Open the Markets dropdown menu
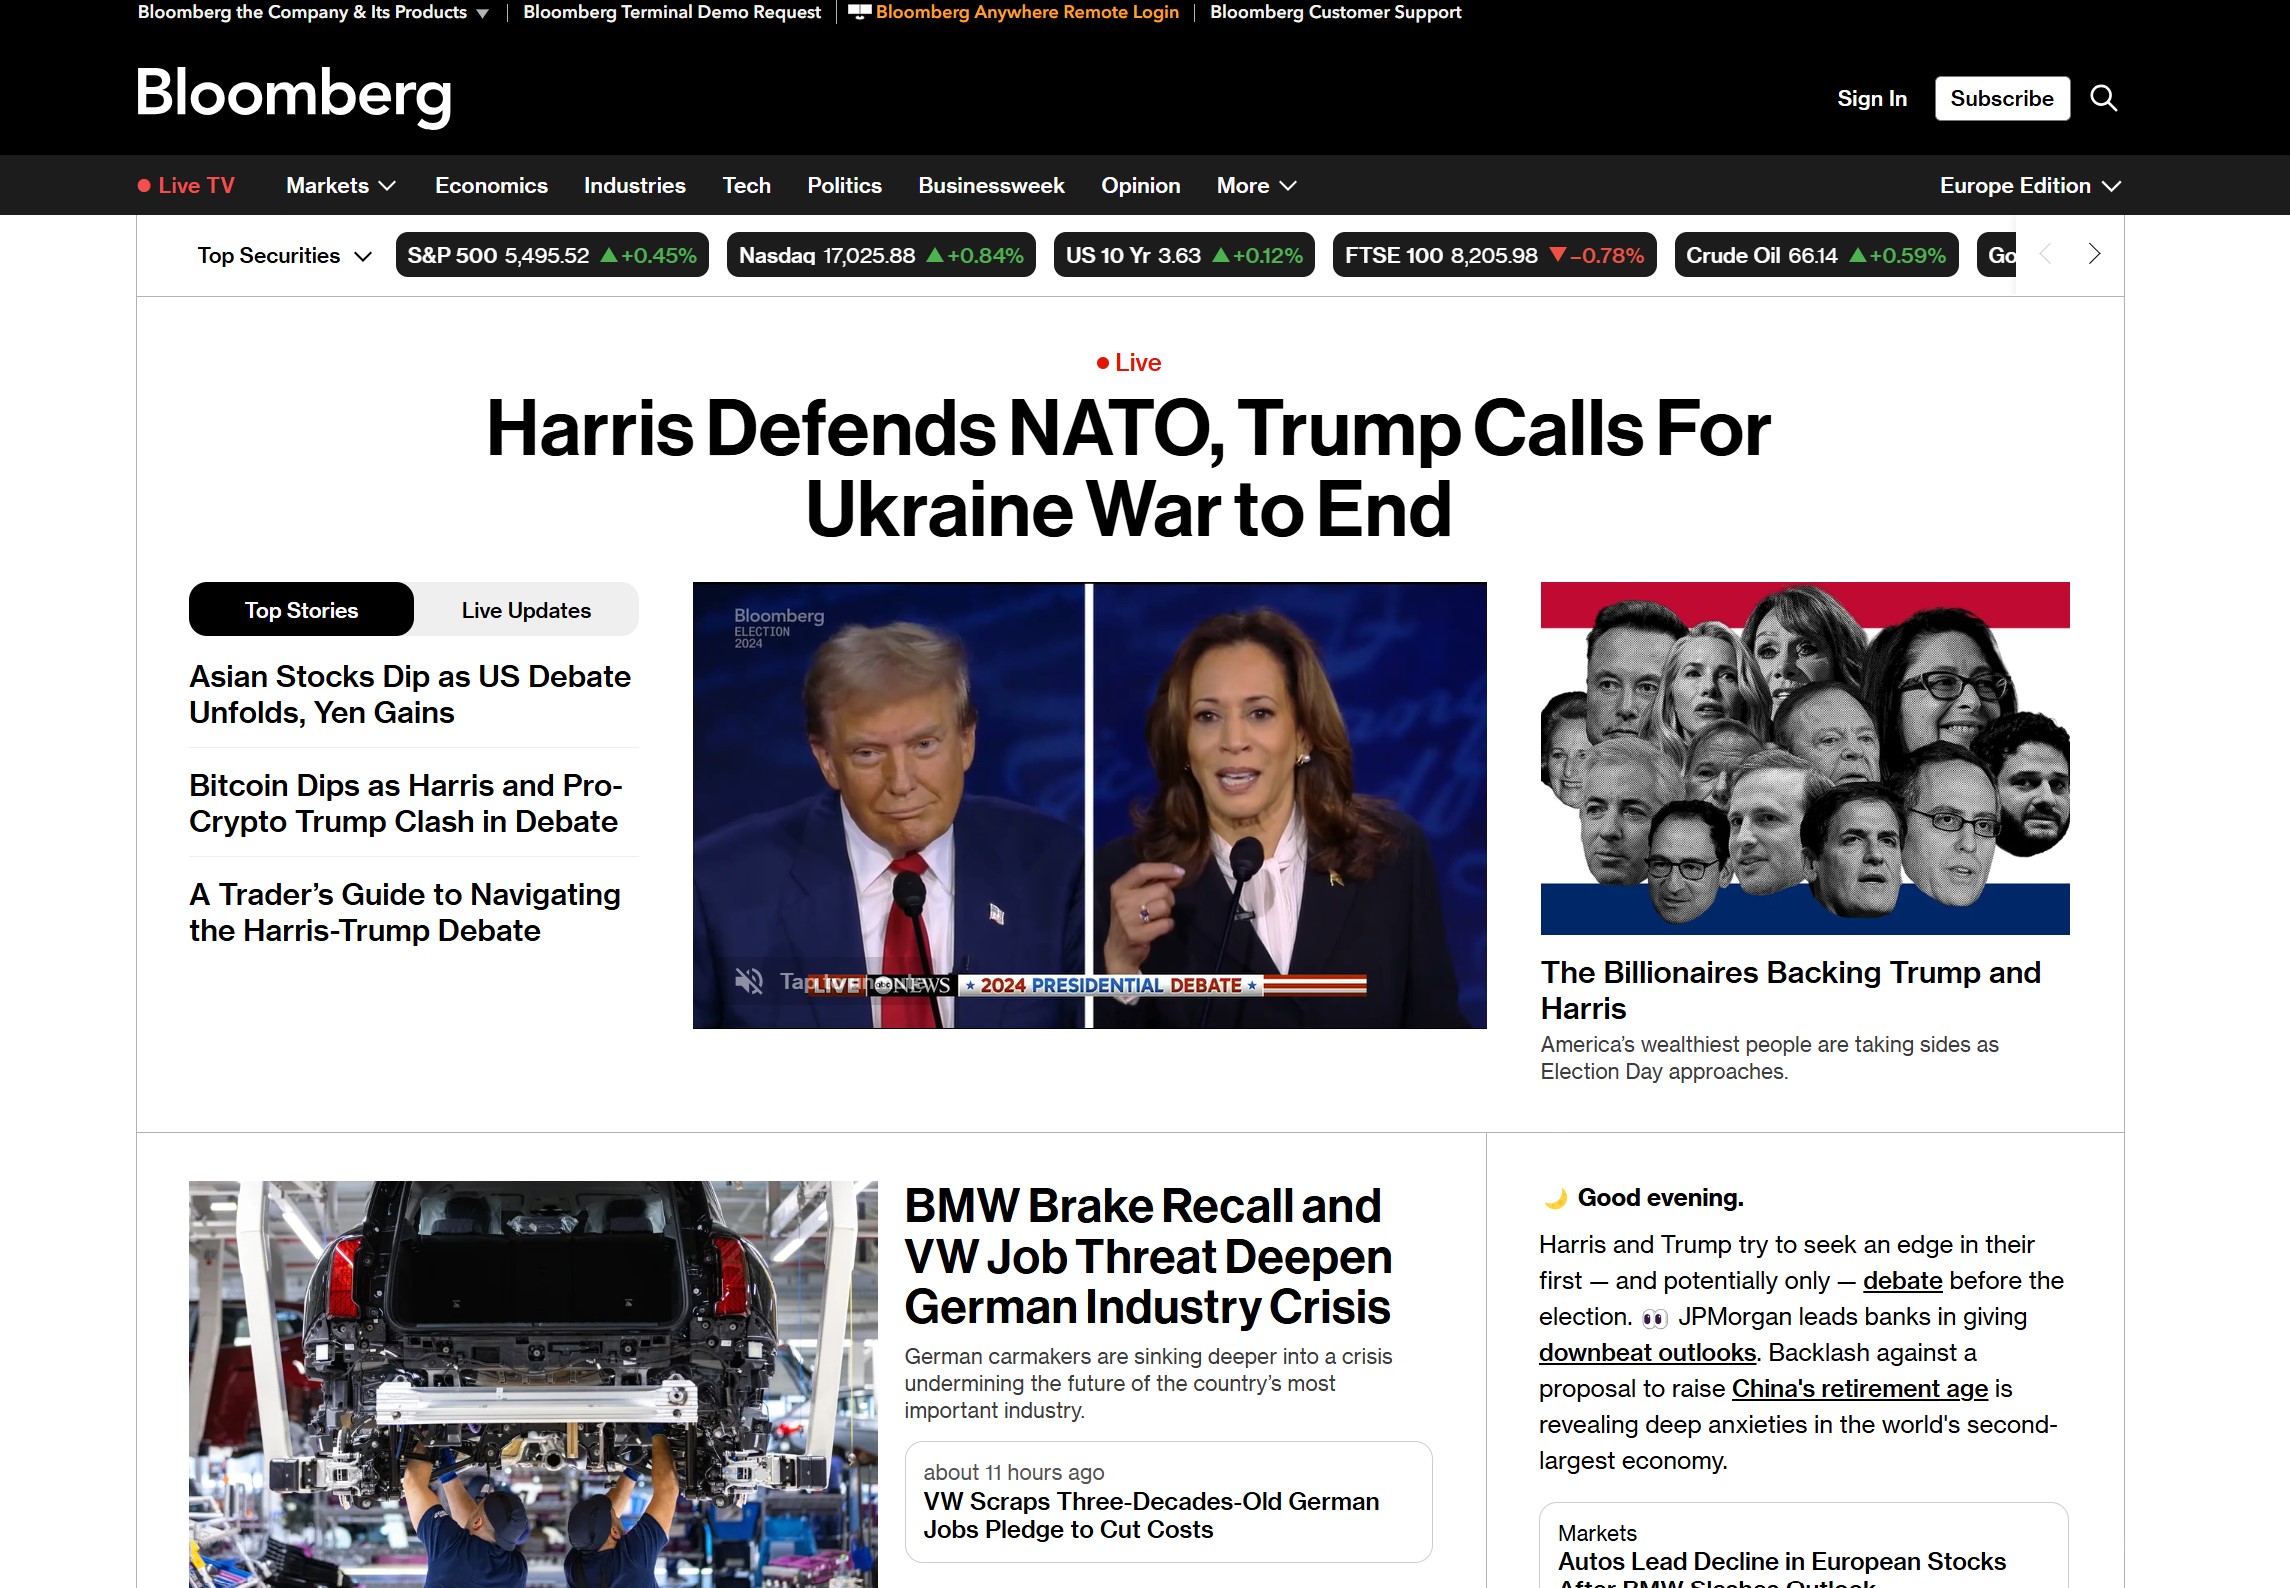Image resolution: width=2290 pixels, height=1588 pixels. [341, 186]
